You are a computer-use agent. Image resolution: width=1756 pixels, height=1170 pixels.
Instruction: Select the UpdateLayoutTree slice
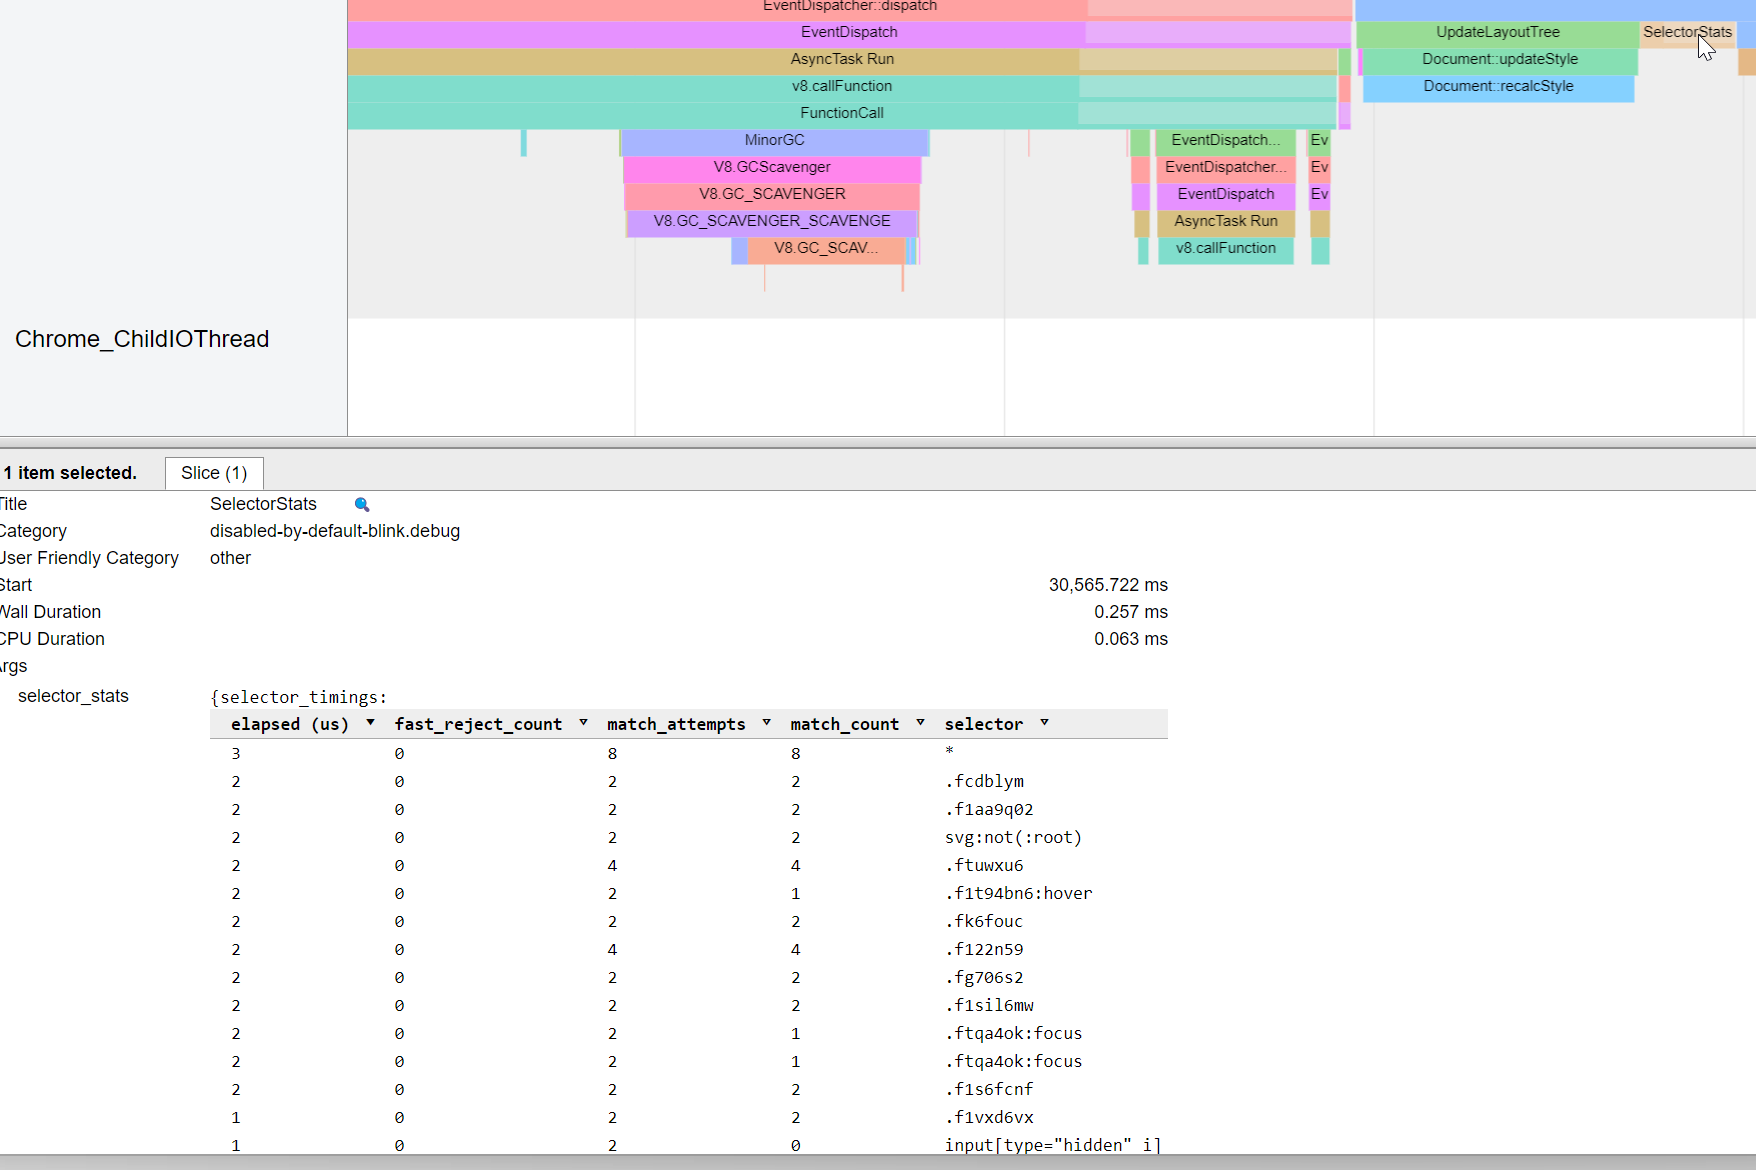1497,32
